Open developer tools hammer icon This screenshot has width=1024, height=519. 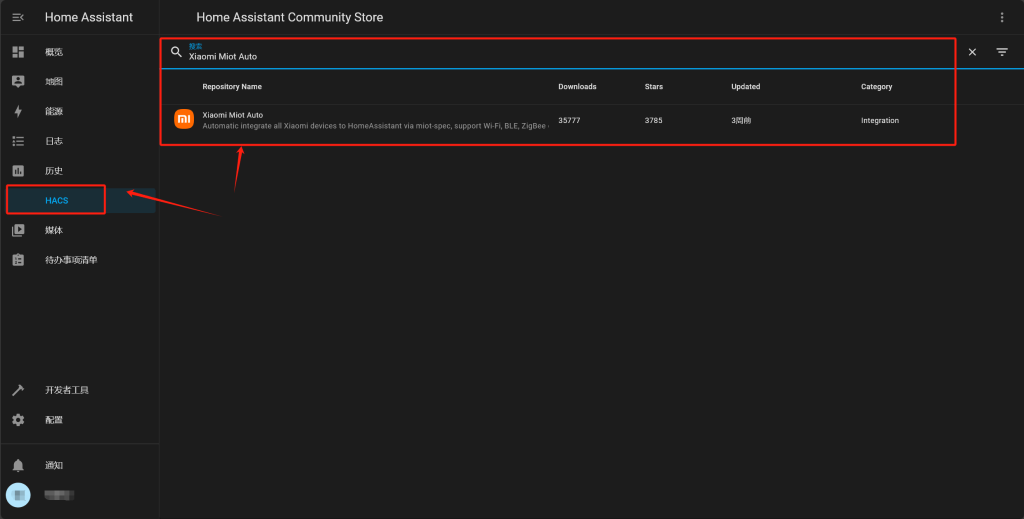(18, 390)
